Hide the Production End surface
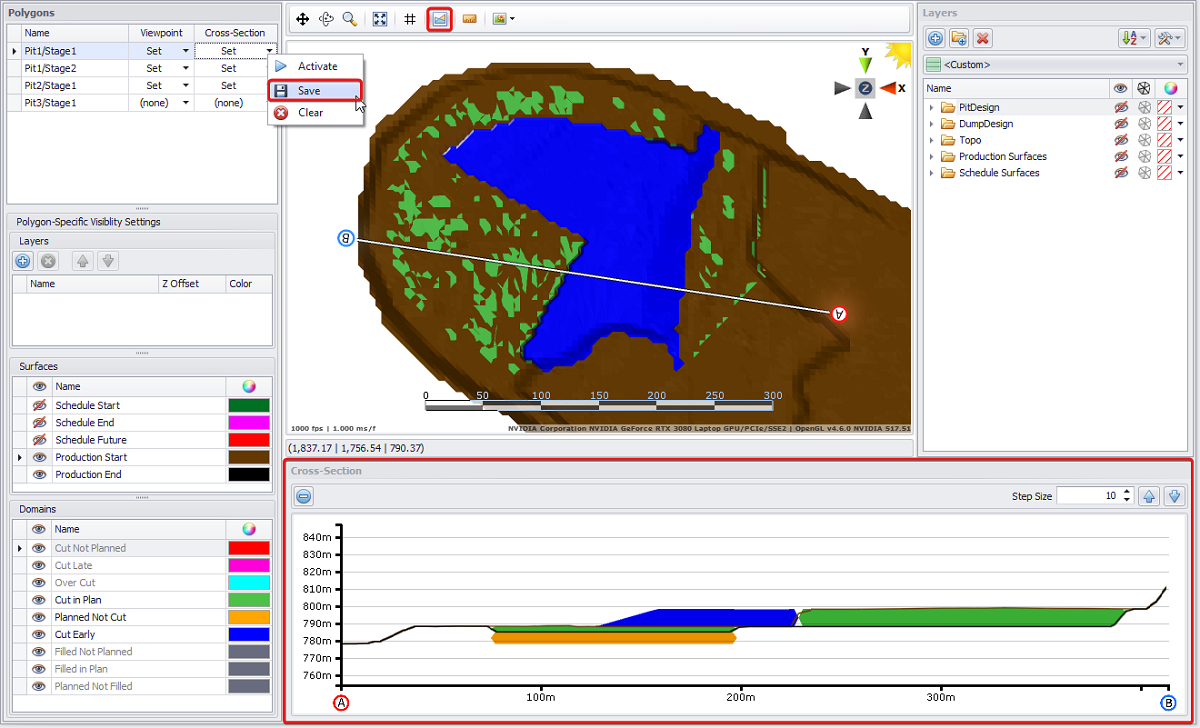This screenshot has height=728, width=1200. click(x=40, y=474)
